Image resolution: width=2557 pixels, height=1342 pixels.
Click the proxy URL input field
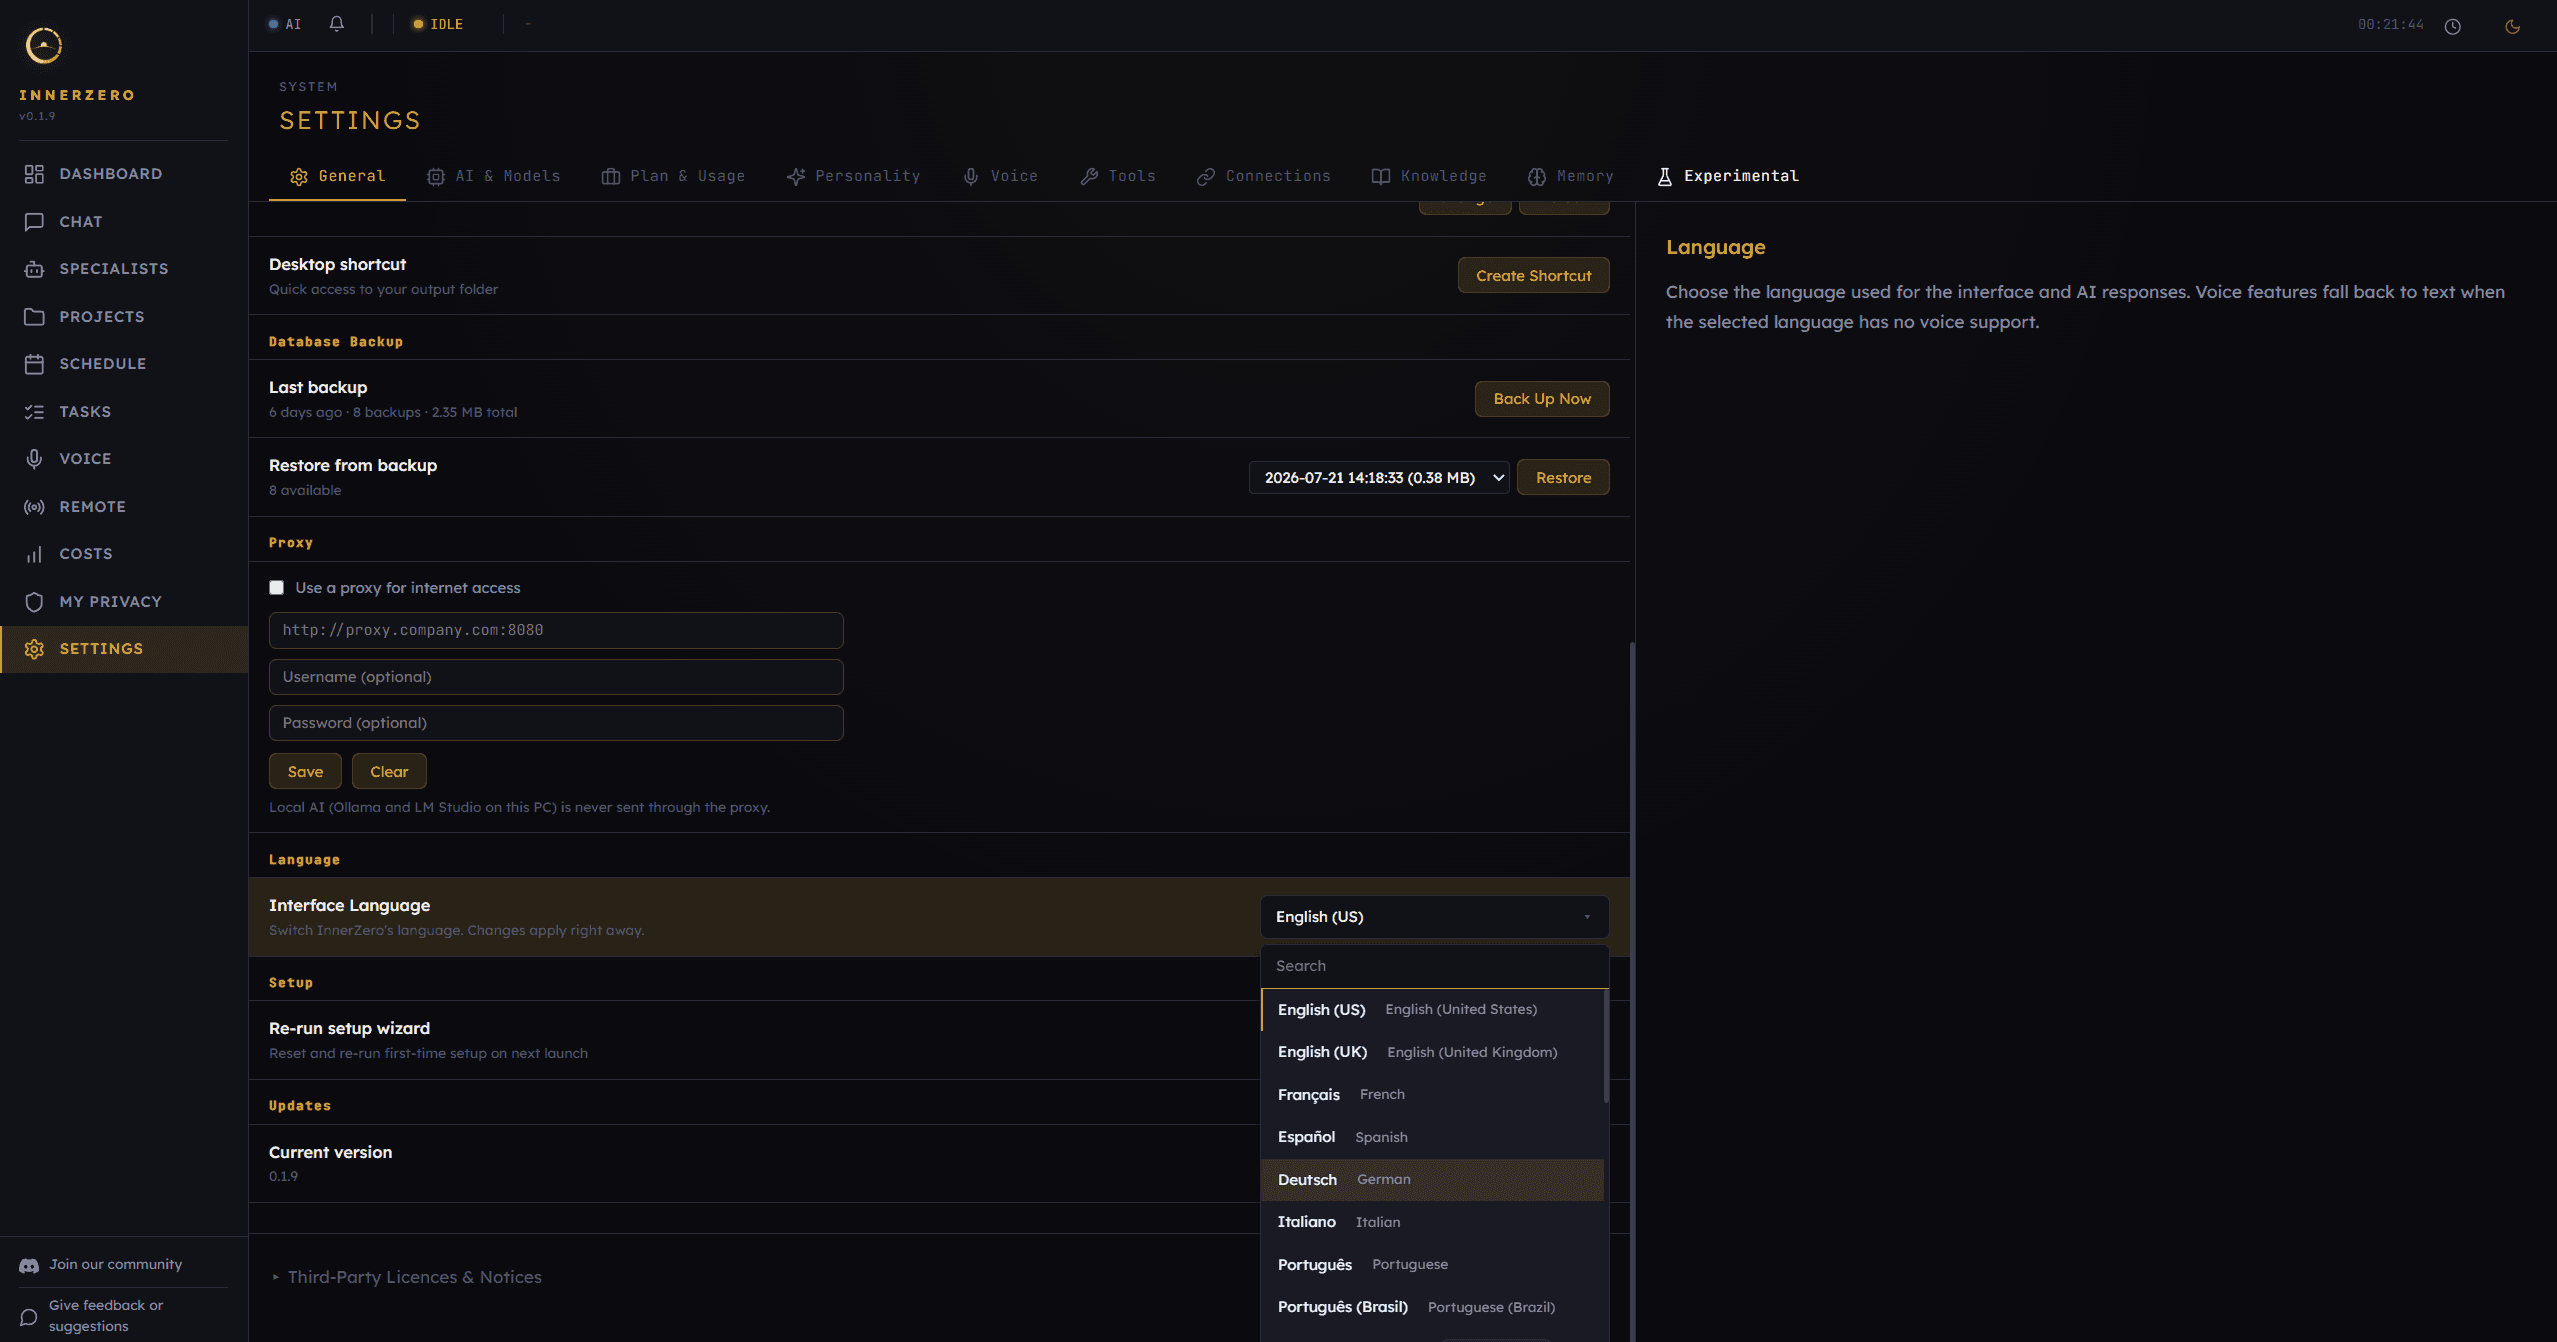(x=556, y=631)
